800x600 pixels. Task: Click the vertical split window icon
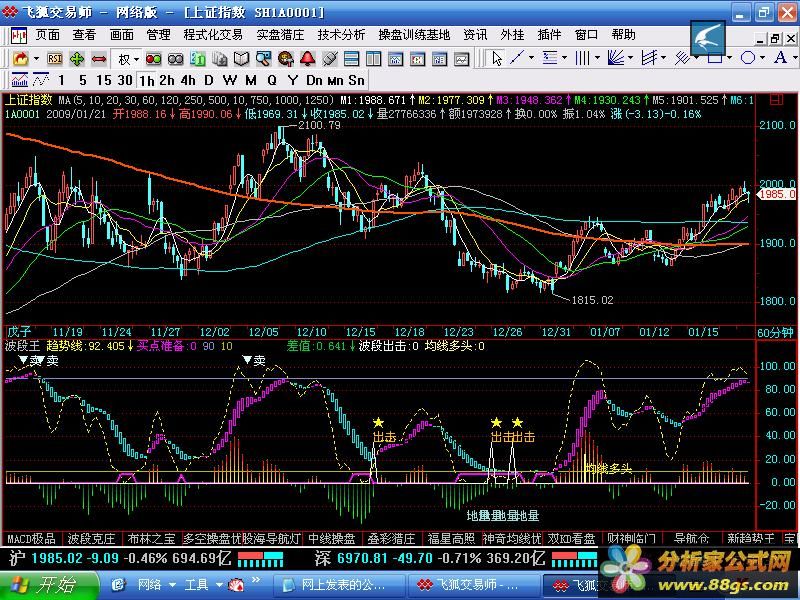coord(373,59)
